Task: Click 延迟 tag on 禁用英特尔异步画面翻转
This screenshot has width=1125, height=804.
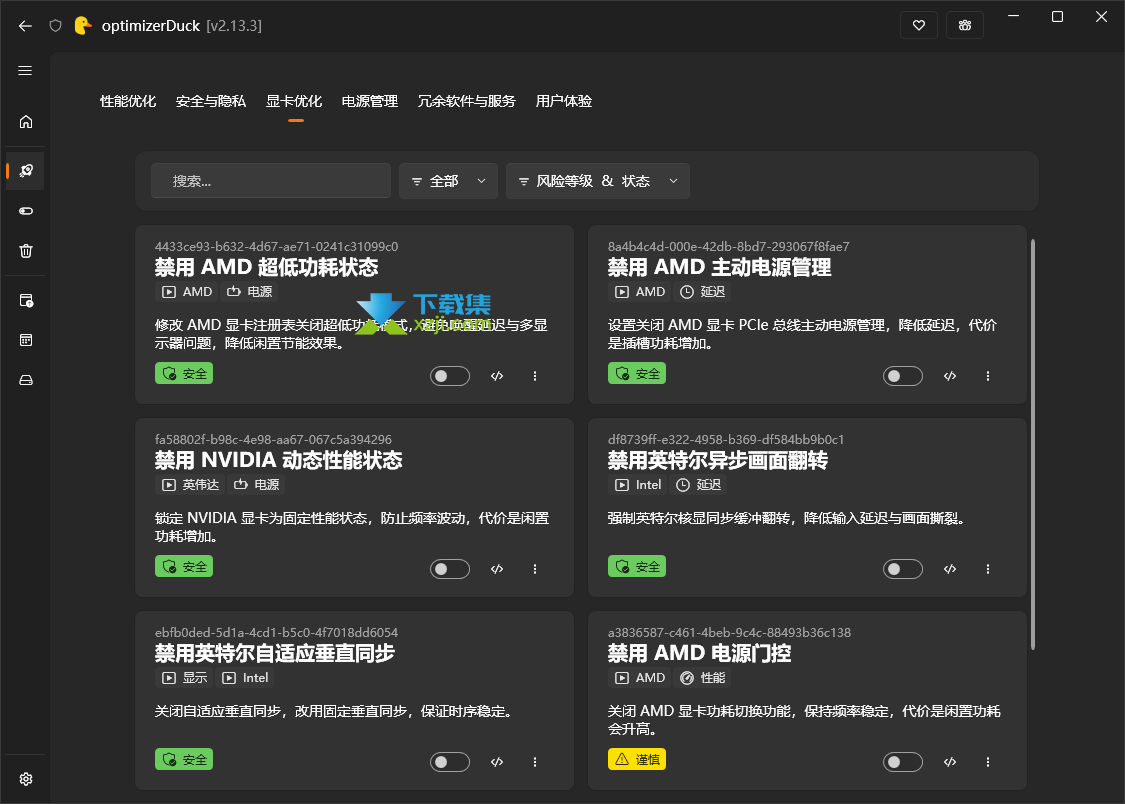Action: point(700,485)
